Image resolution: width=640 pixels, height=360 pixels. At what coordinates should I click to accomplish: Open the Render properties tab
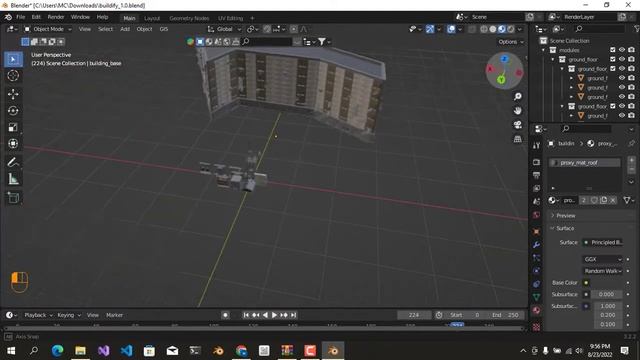(x=536, y=162)
